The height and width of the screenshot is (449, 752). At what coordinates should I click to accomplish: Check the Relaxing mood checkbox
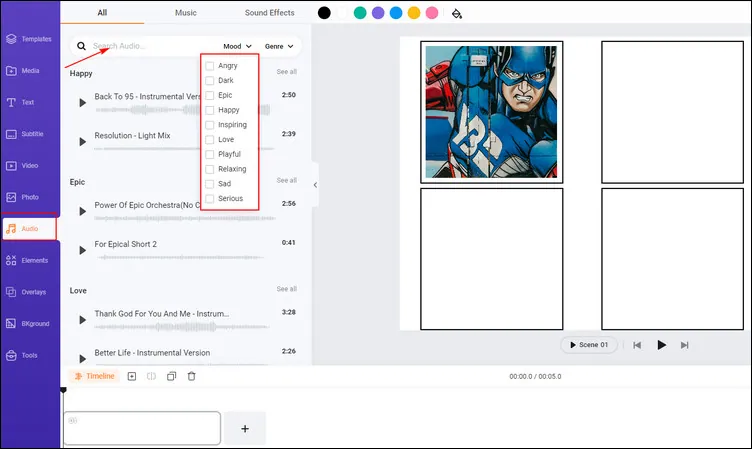[210, 169]
